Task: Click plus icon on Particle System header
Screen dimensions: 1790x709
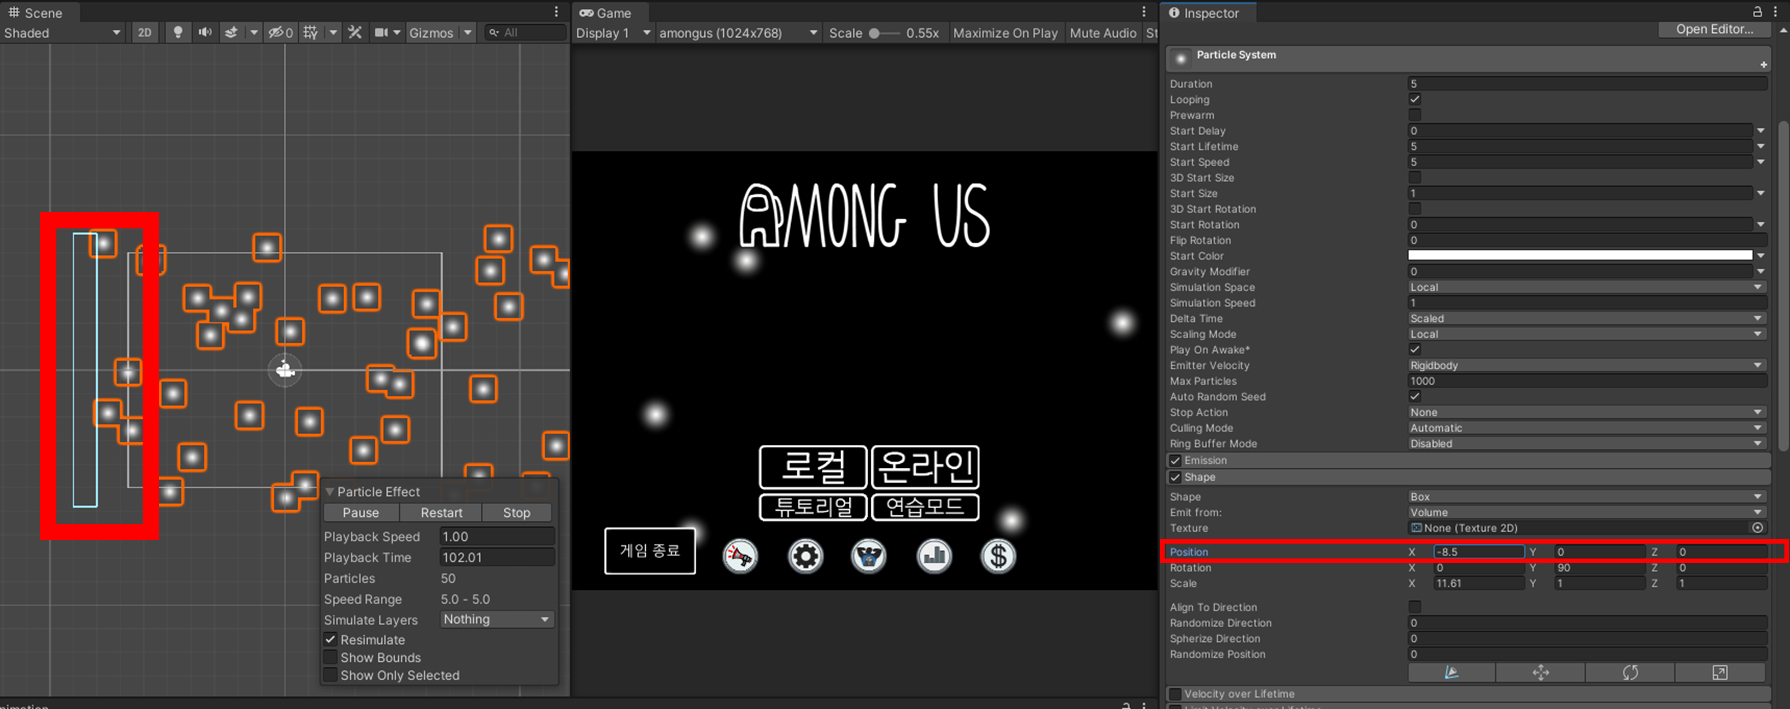Action: (1764, 65)
